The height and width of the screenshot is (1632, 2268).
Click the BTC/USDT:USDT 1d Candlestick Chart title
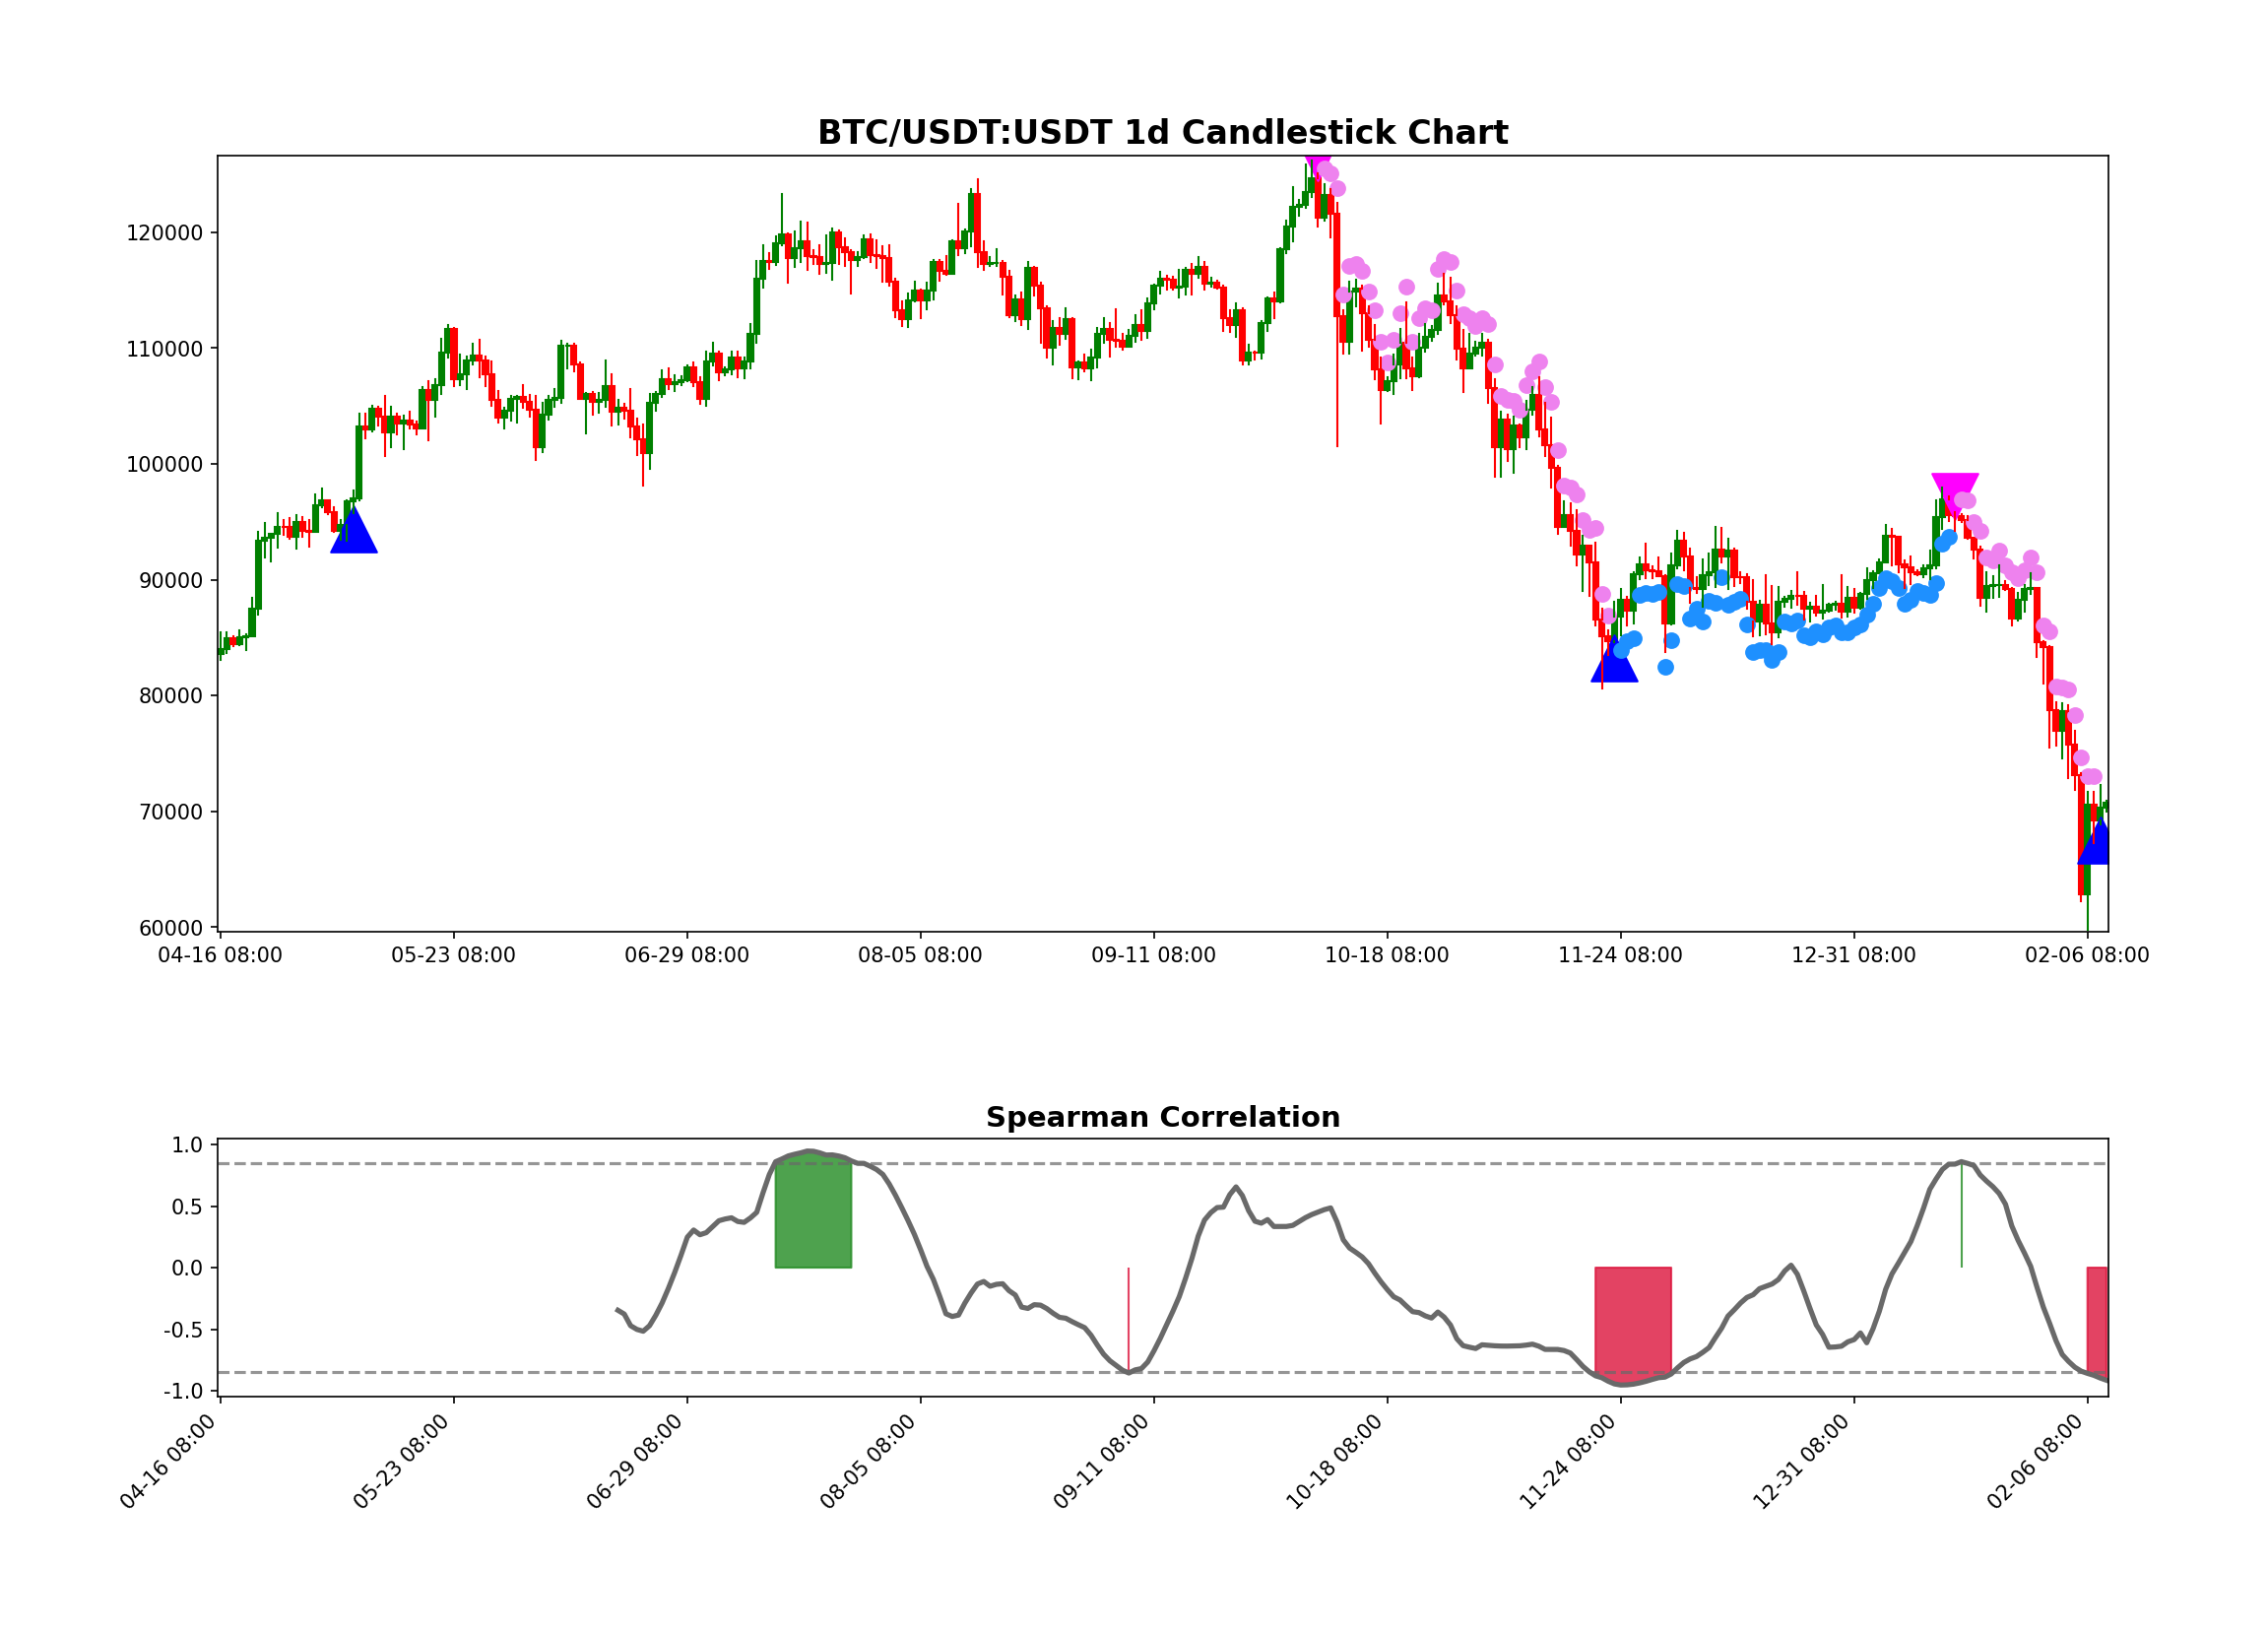tap(1162, 133)
